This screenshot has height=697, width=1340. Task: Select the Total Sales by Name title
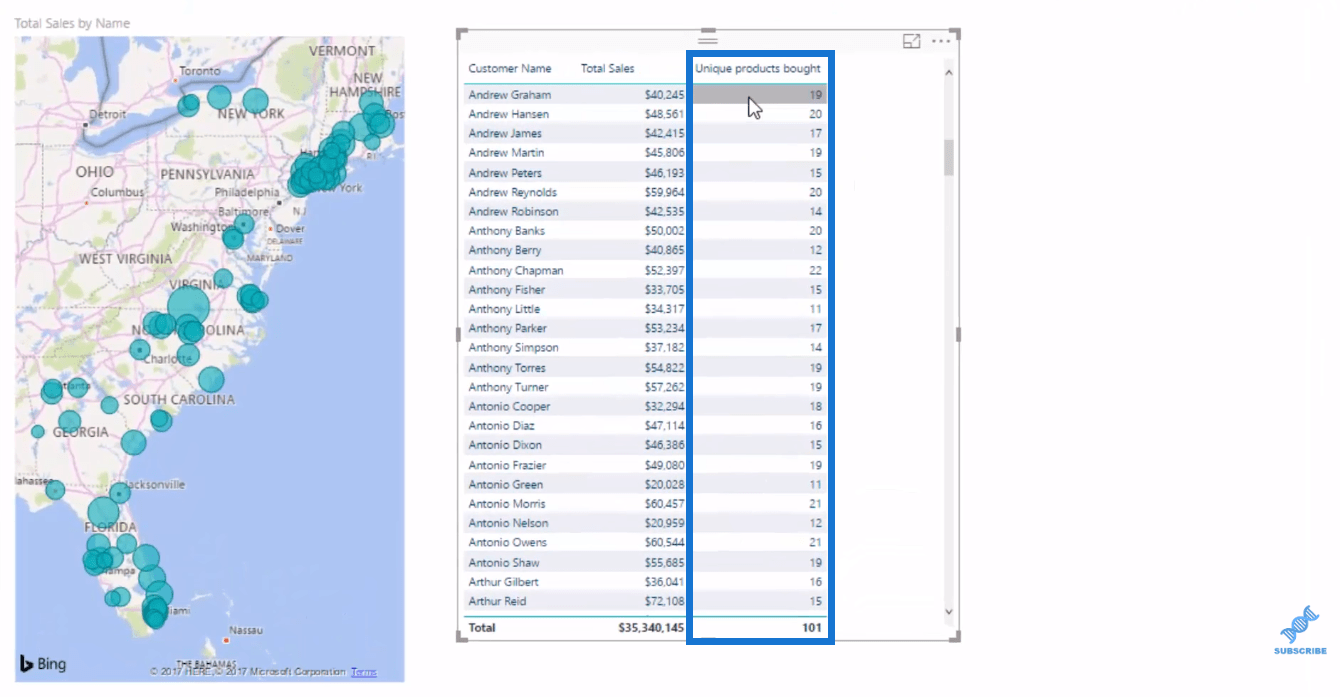coord(72,23)
